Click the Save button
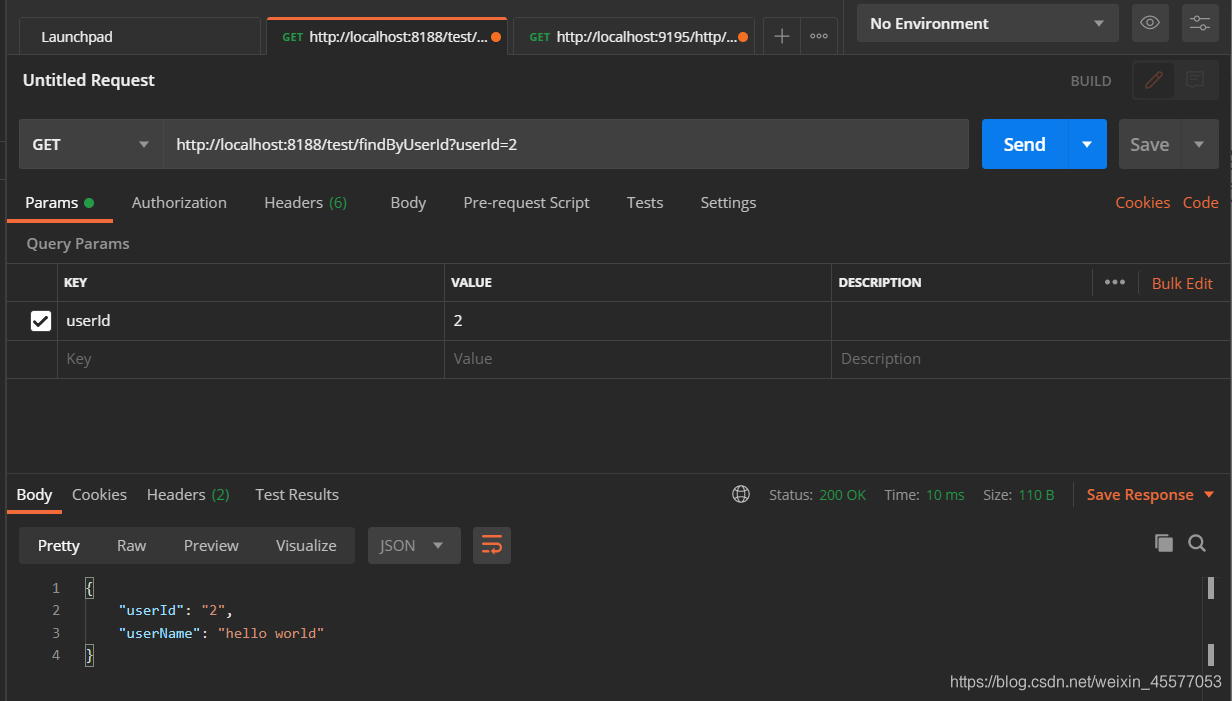 [1149, 144]
